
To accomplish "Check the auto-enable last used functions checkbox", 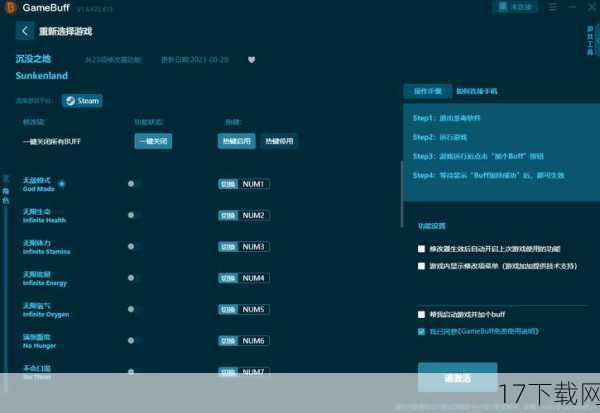I will (421, 249).
